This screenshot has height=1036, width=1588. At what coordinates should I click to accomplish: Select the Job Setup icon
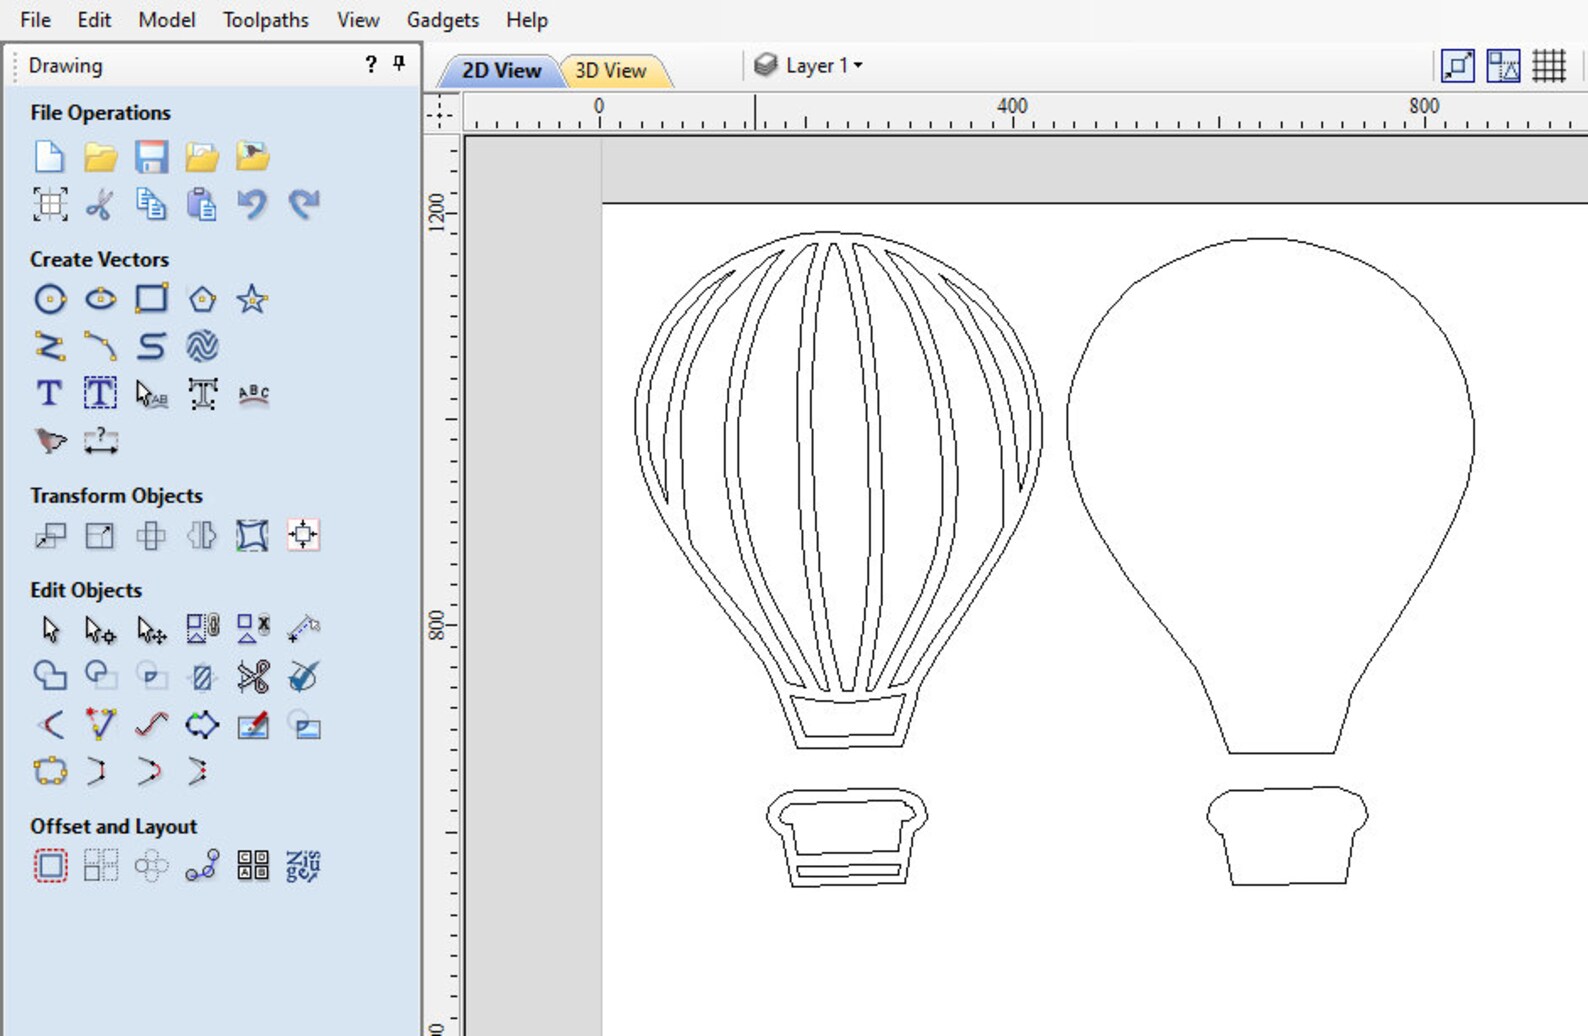click(x=50, y=204)
